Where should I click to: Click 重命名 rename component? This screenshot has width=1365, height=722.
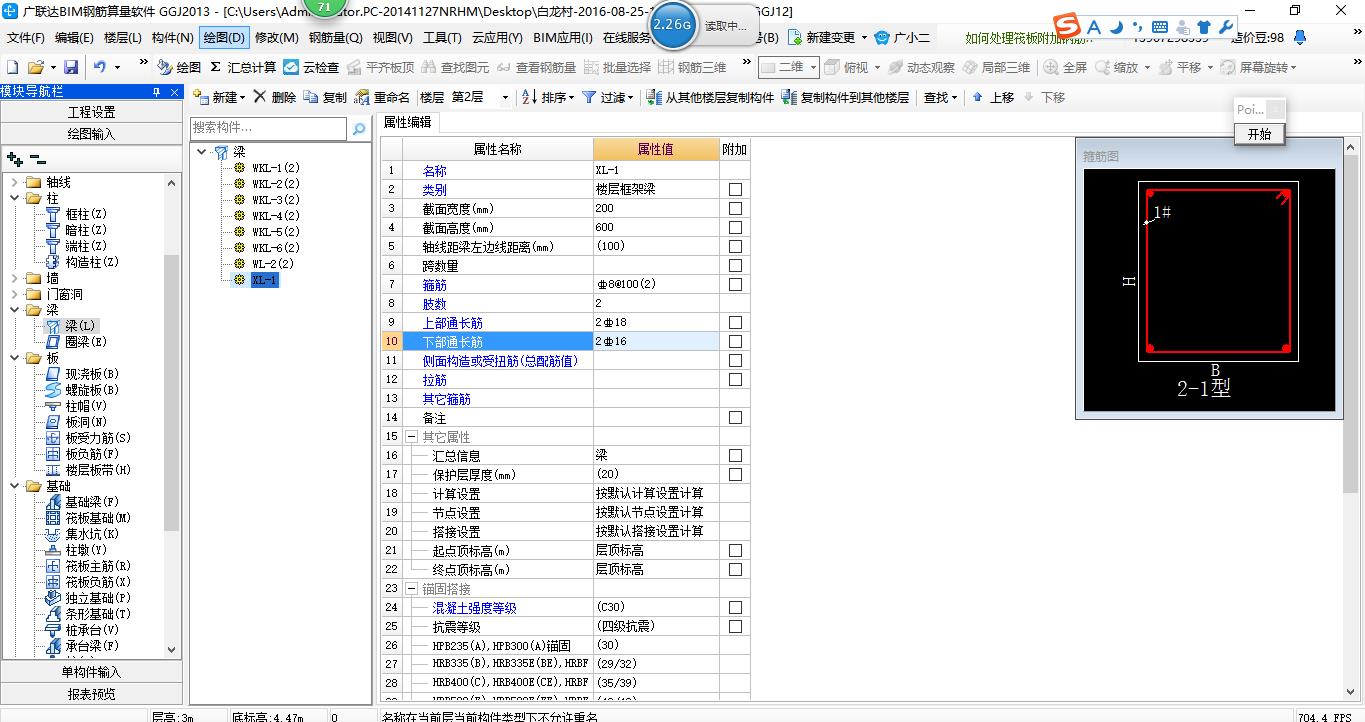[382, 97]
